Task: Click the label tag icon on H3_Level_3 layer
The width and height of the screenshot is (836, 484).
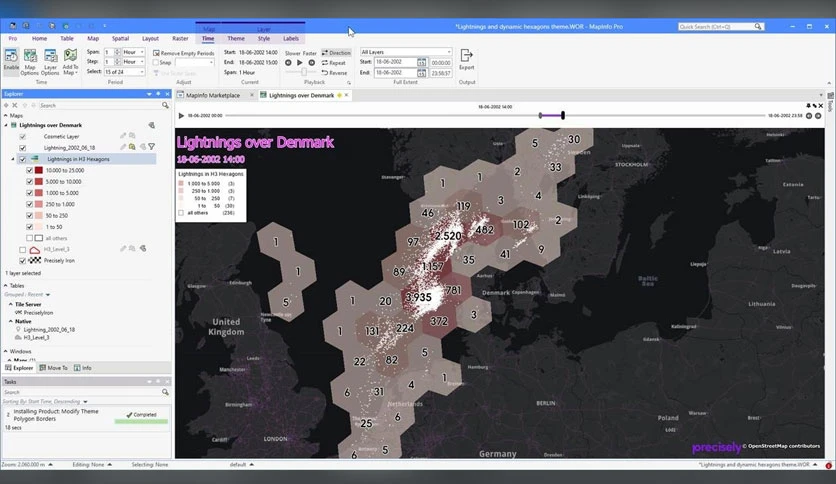Action: (x=143, y=248)
